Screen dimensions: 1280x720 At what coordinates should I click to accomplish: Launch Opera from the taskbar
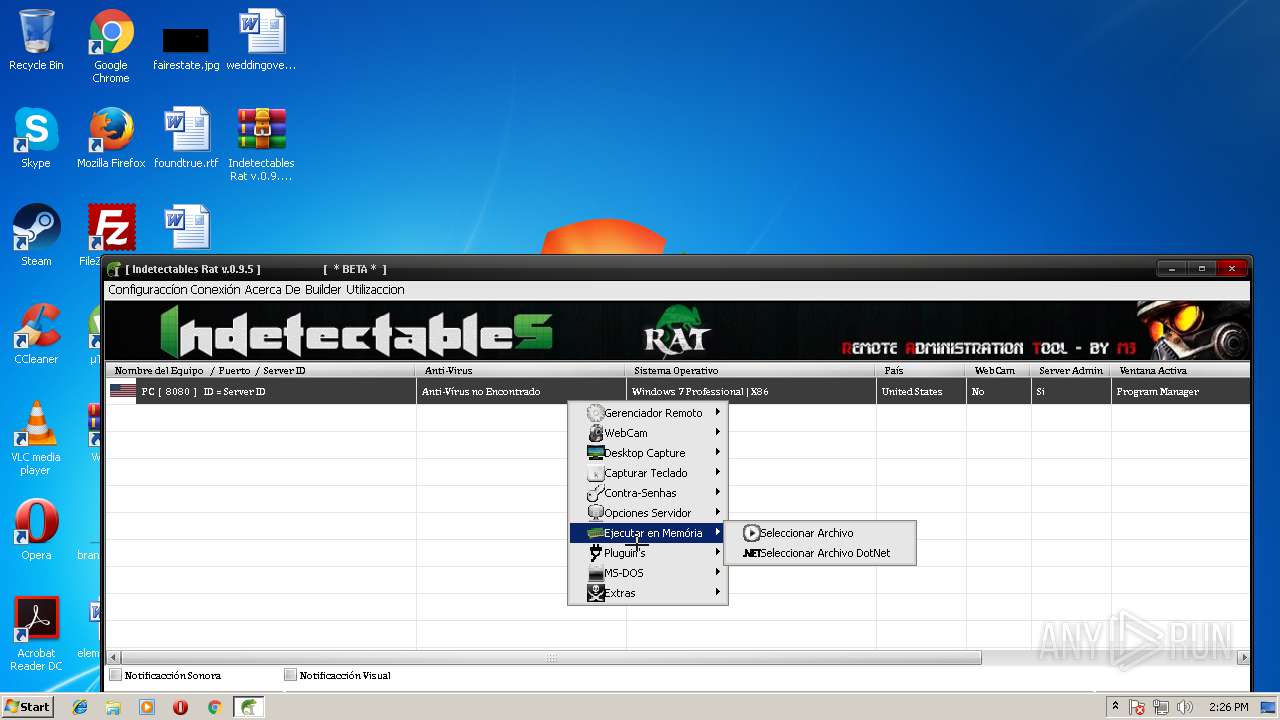(180, 707)
